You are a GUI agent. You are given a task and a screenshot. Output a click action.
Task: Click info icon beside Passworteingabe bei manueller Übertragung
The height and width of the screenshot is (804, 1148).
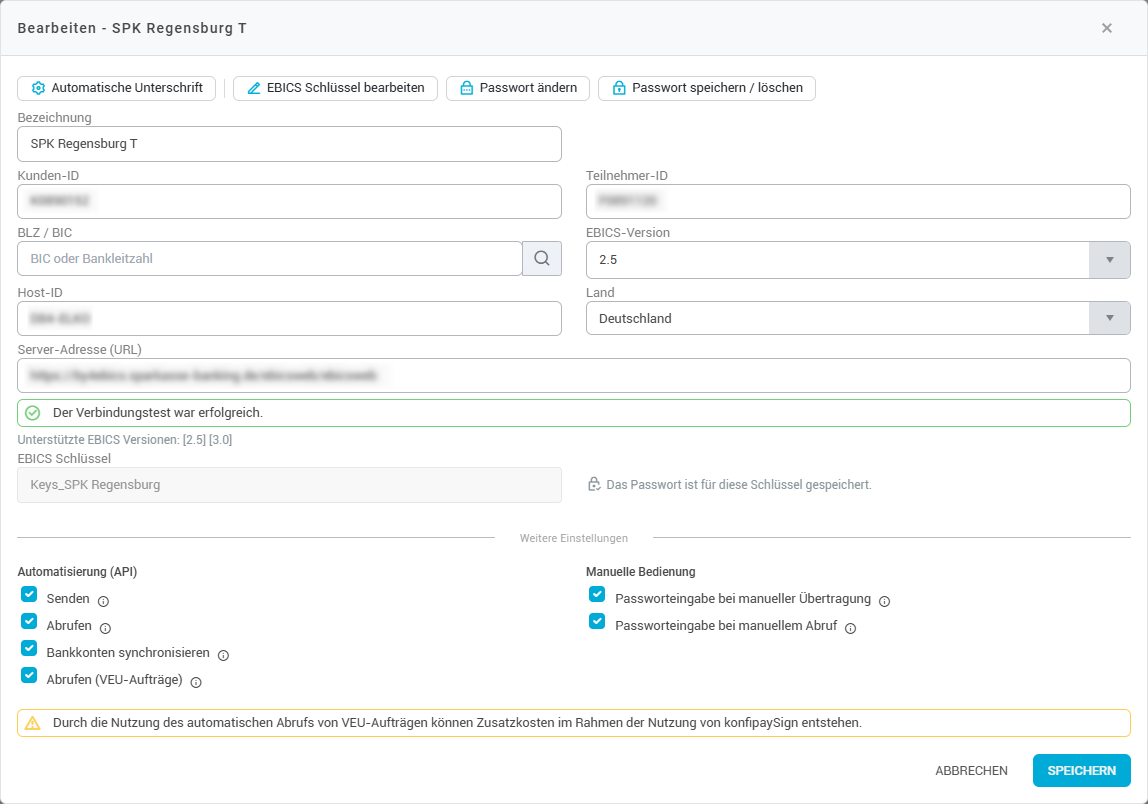coord(884,601)
